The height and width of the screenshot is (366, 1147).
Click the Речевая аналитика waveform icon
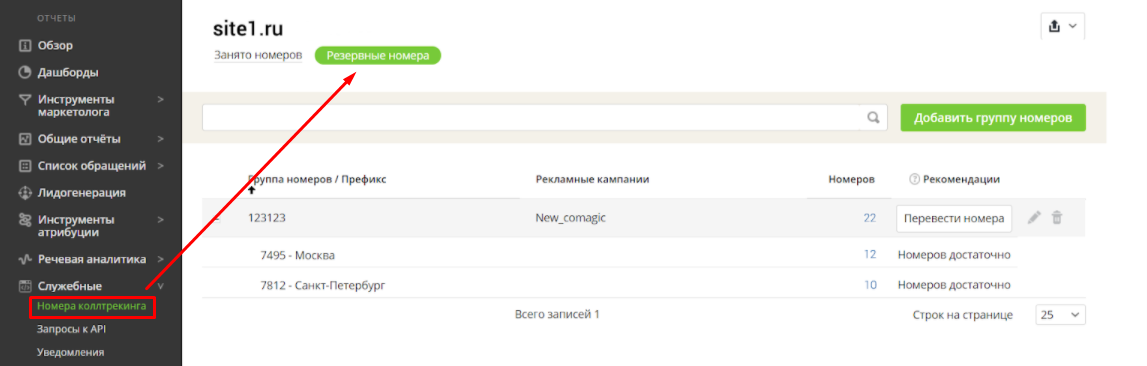pos(25,259)
